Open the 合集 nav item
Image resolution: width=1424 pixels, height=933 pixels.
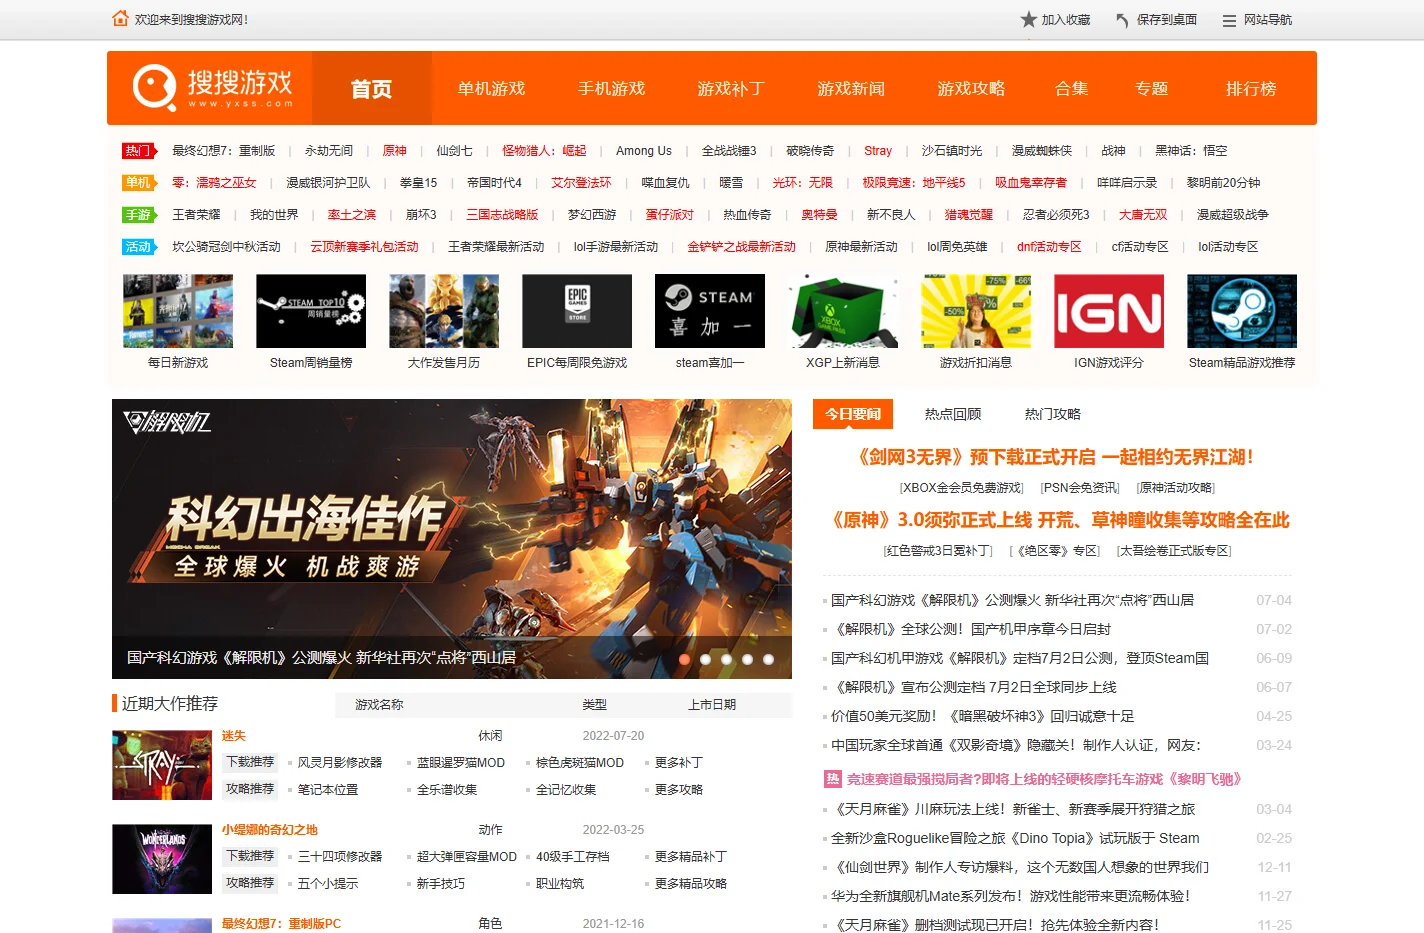click(x=1071, y=88)
